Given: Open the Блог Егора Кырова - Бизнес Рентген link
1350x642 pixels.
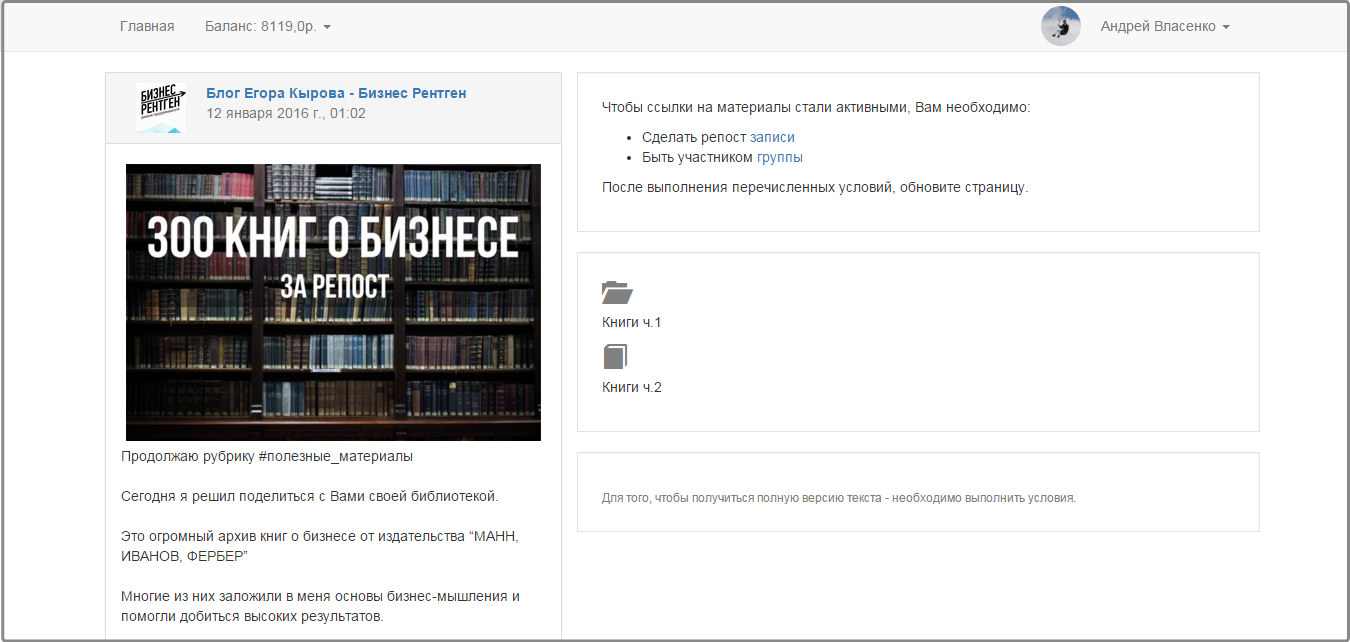Looking at the screenshot, I should (336, 93).
